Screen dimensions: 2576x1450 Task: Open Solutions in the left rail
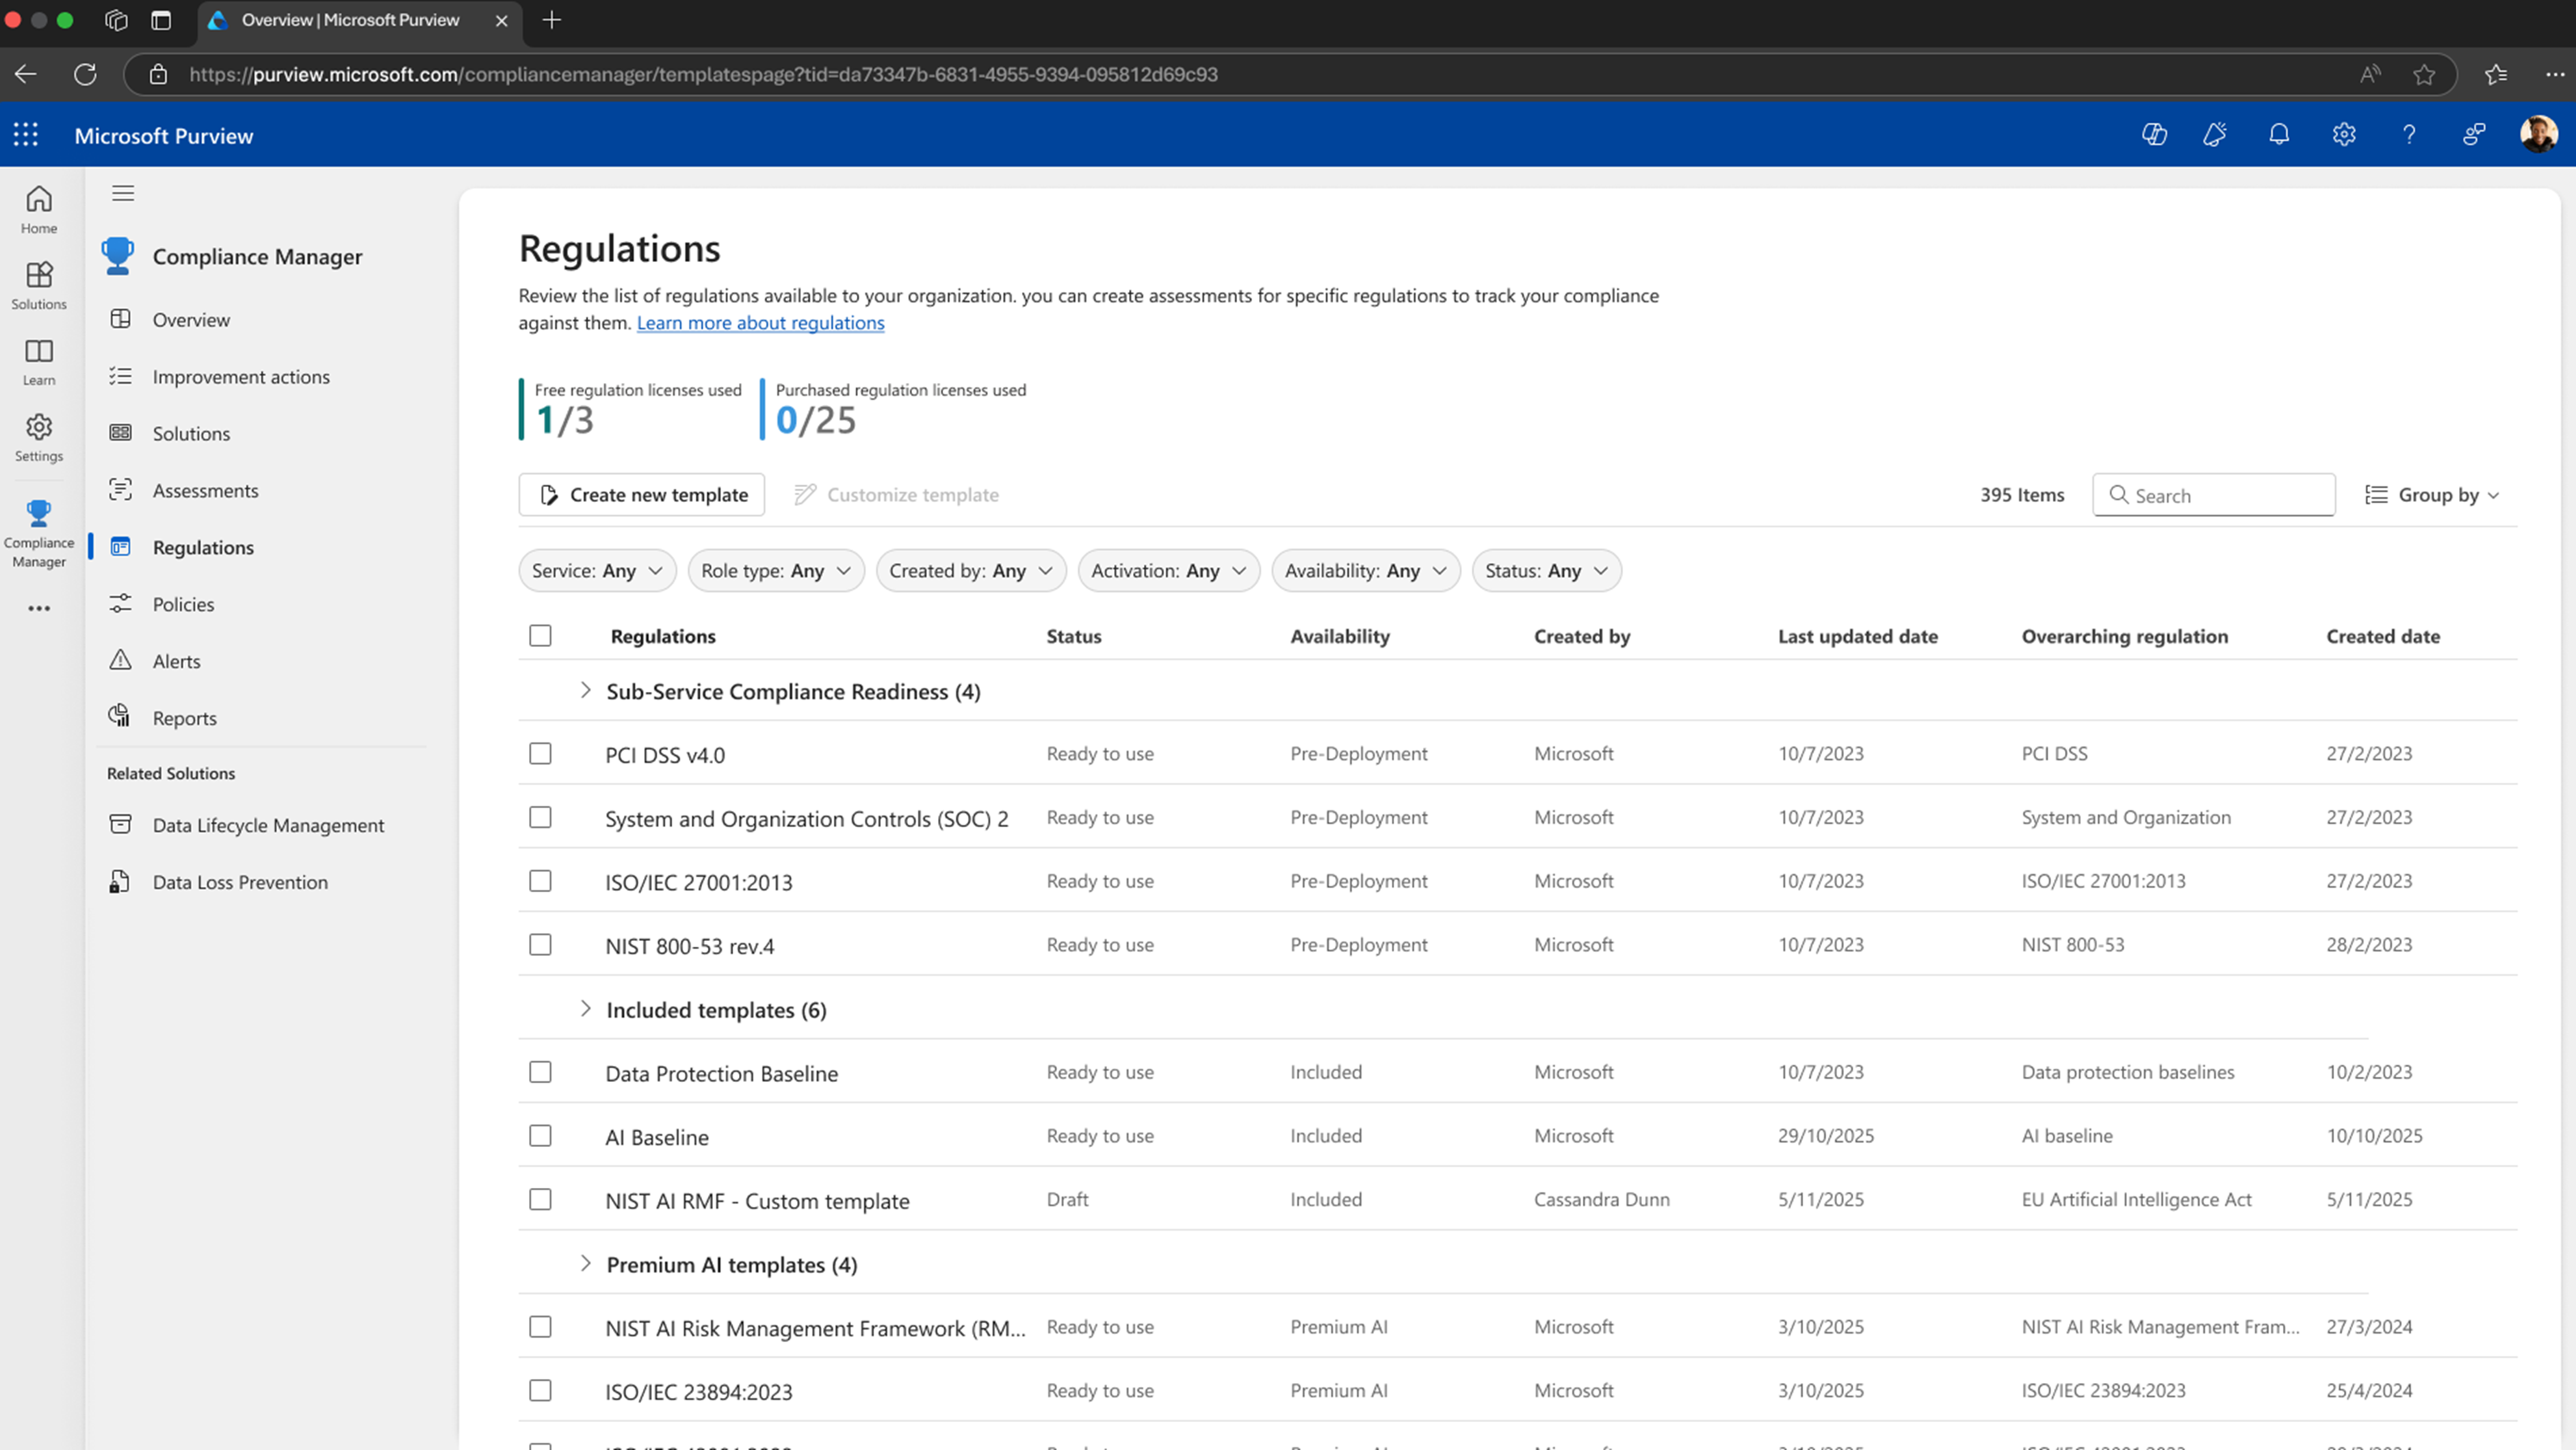[x=39, y=285]
